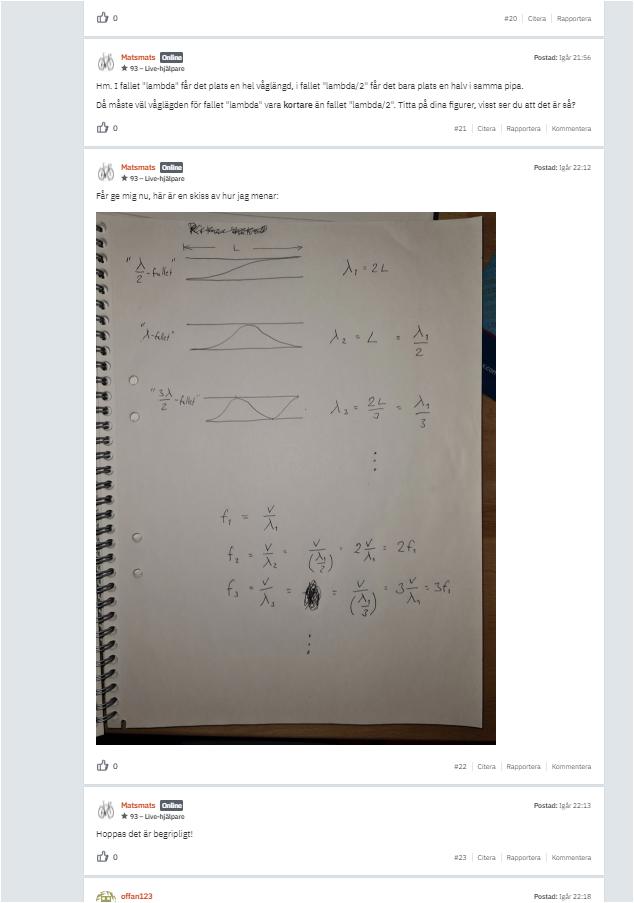Click Rapportera on post #20

pos(574,18)
